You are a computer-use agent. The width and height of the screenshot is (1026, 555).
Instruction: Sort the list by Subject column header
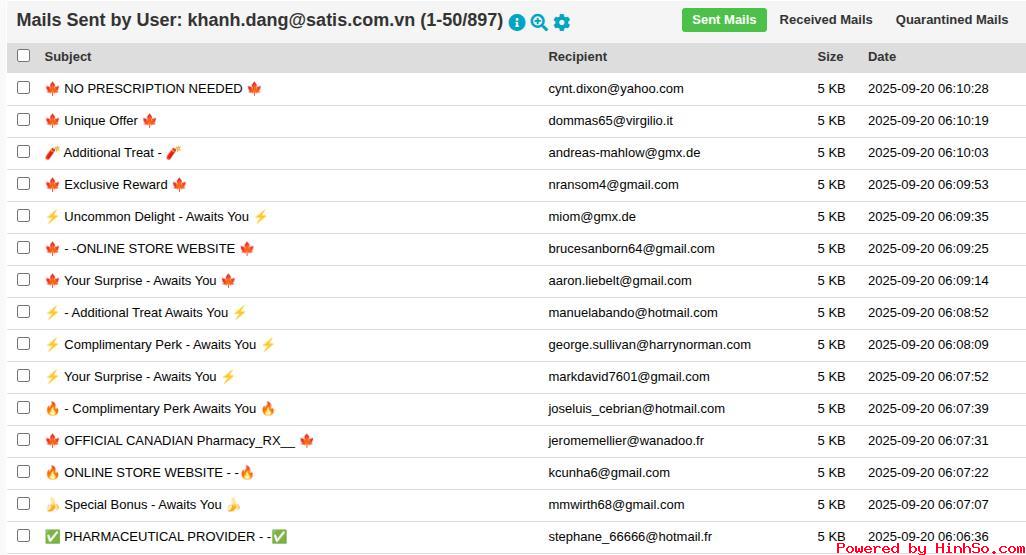tap(68, 57)
